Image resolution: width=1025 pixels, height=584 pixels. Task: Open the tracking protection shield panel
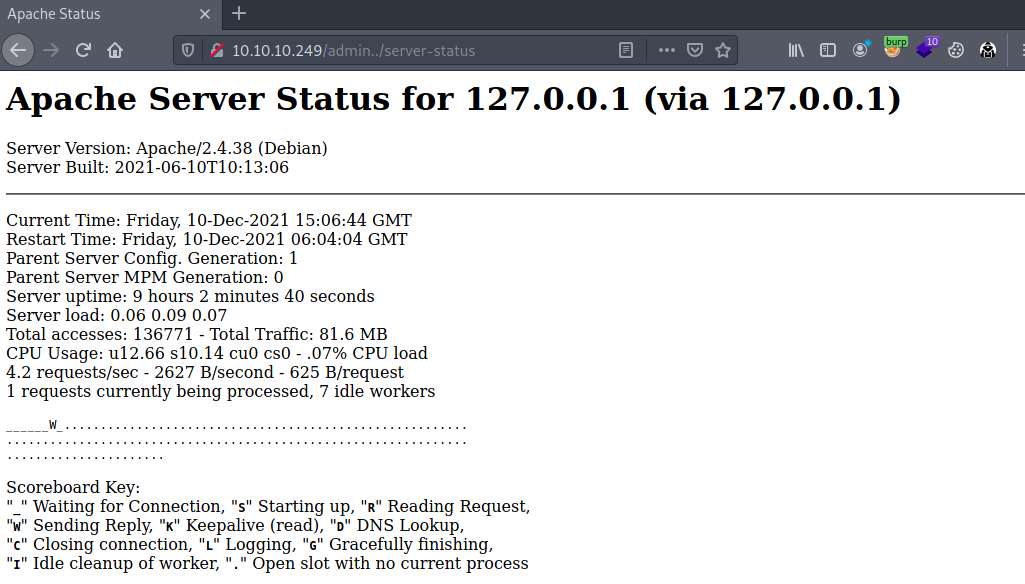189,50
